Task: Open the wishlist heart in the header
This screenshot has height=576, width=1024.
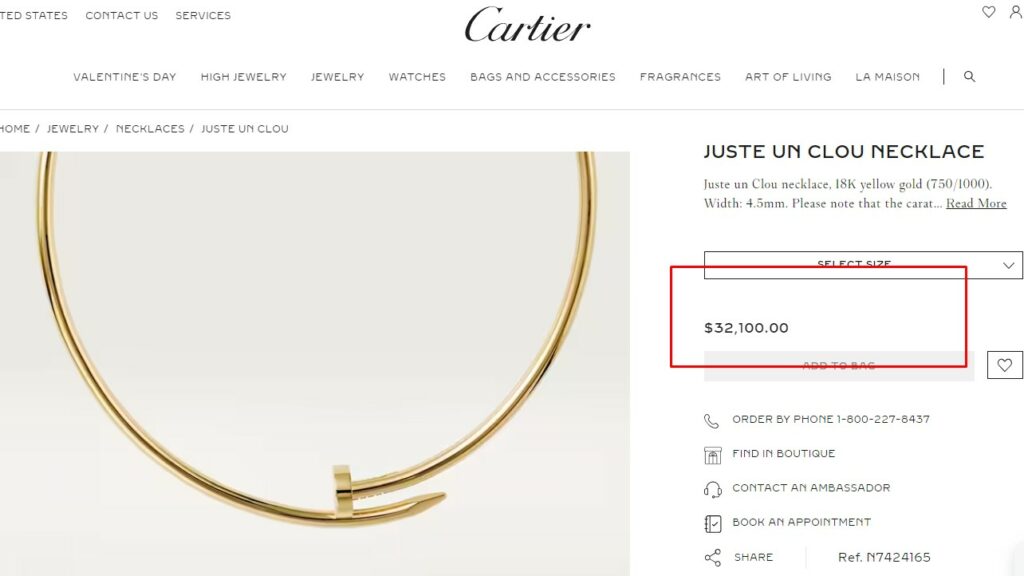Action: (x=989, y=12)
